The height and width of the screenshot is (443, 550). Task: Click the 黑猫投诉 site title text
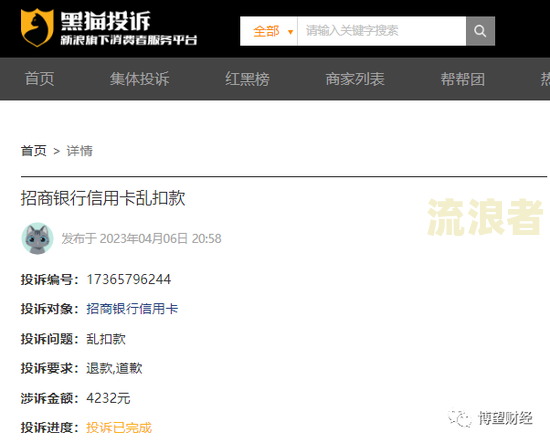click(106, 21)
